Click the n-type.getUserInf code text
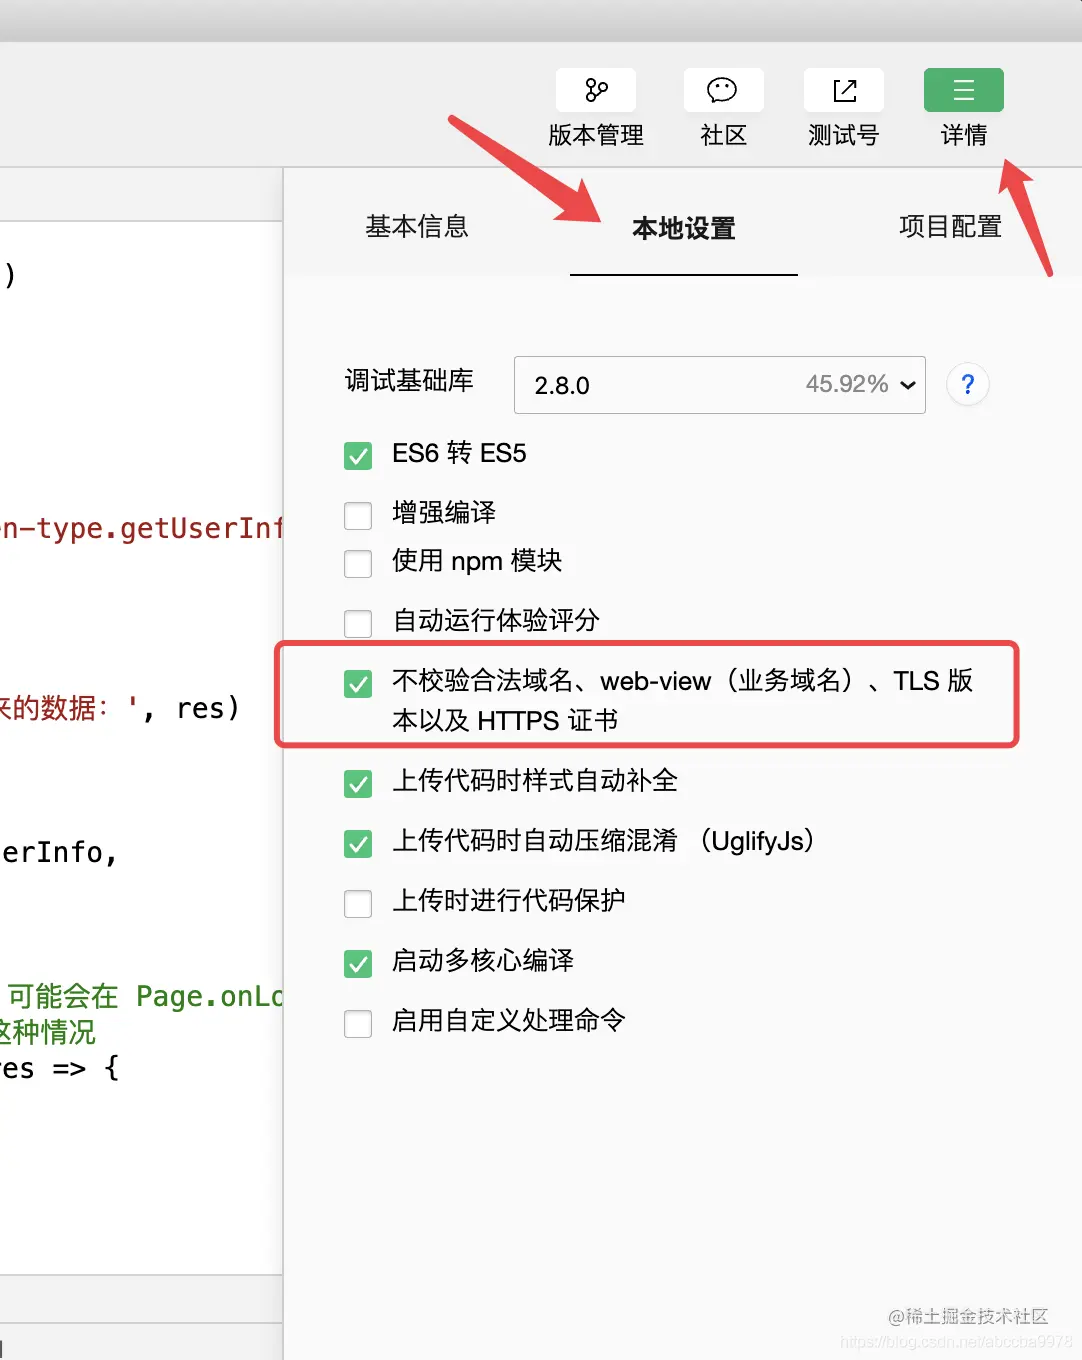This screenshot has width=1082, height=1360. coord(142,528)
